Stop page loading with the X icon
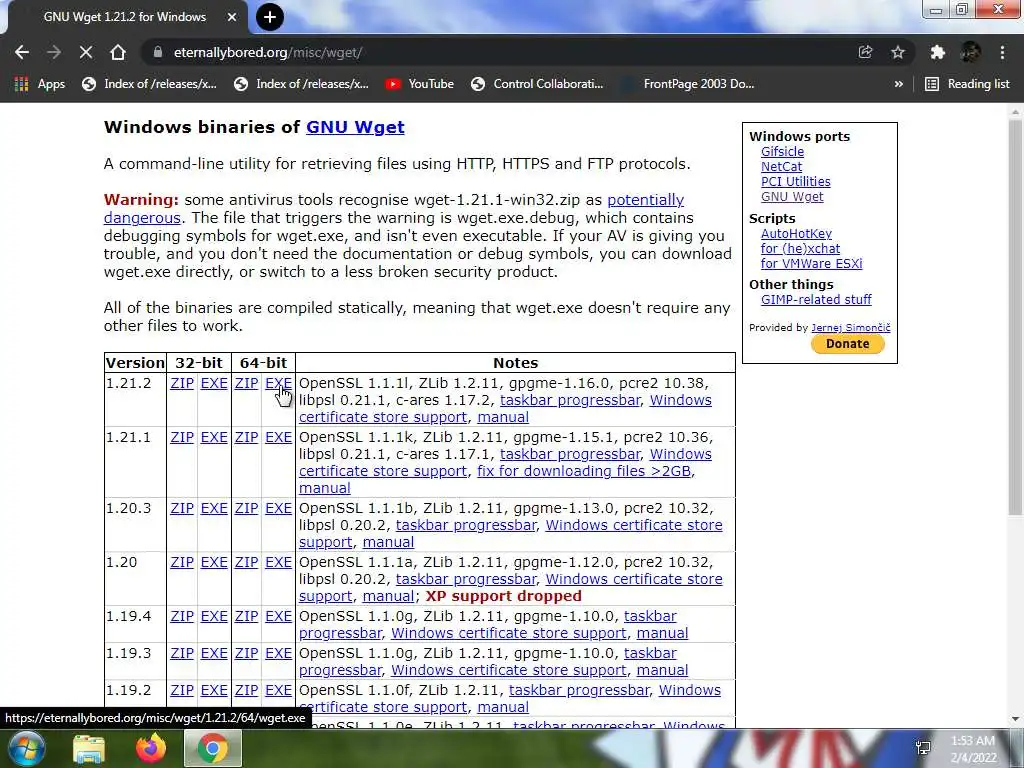Viewport: 1024px width, 768px height. pyautogui.click(x=86, y=52)
